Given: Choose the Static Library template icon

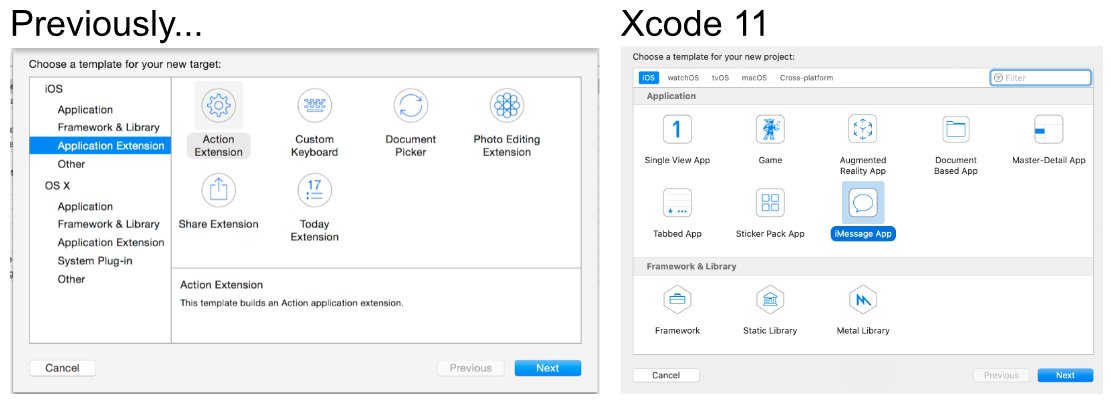Looking at the screenshot, I should click(x=769, y=300).
